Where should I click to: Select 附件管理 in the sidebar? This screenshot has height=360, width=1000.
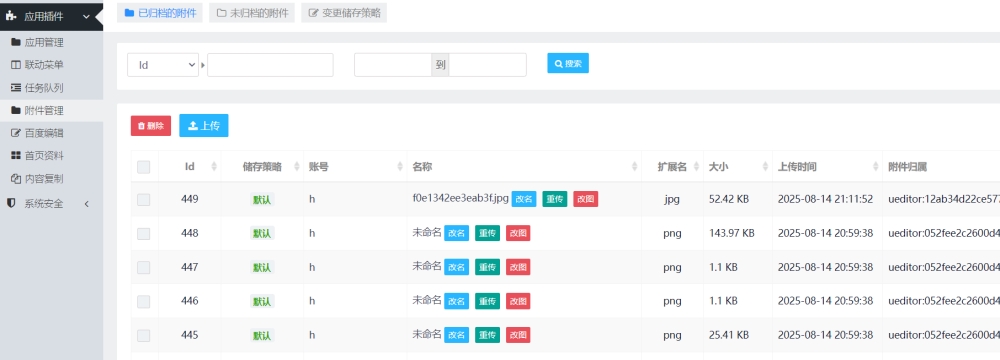coord(44,110)
